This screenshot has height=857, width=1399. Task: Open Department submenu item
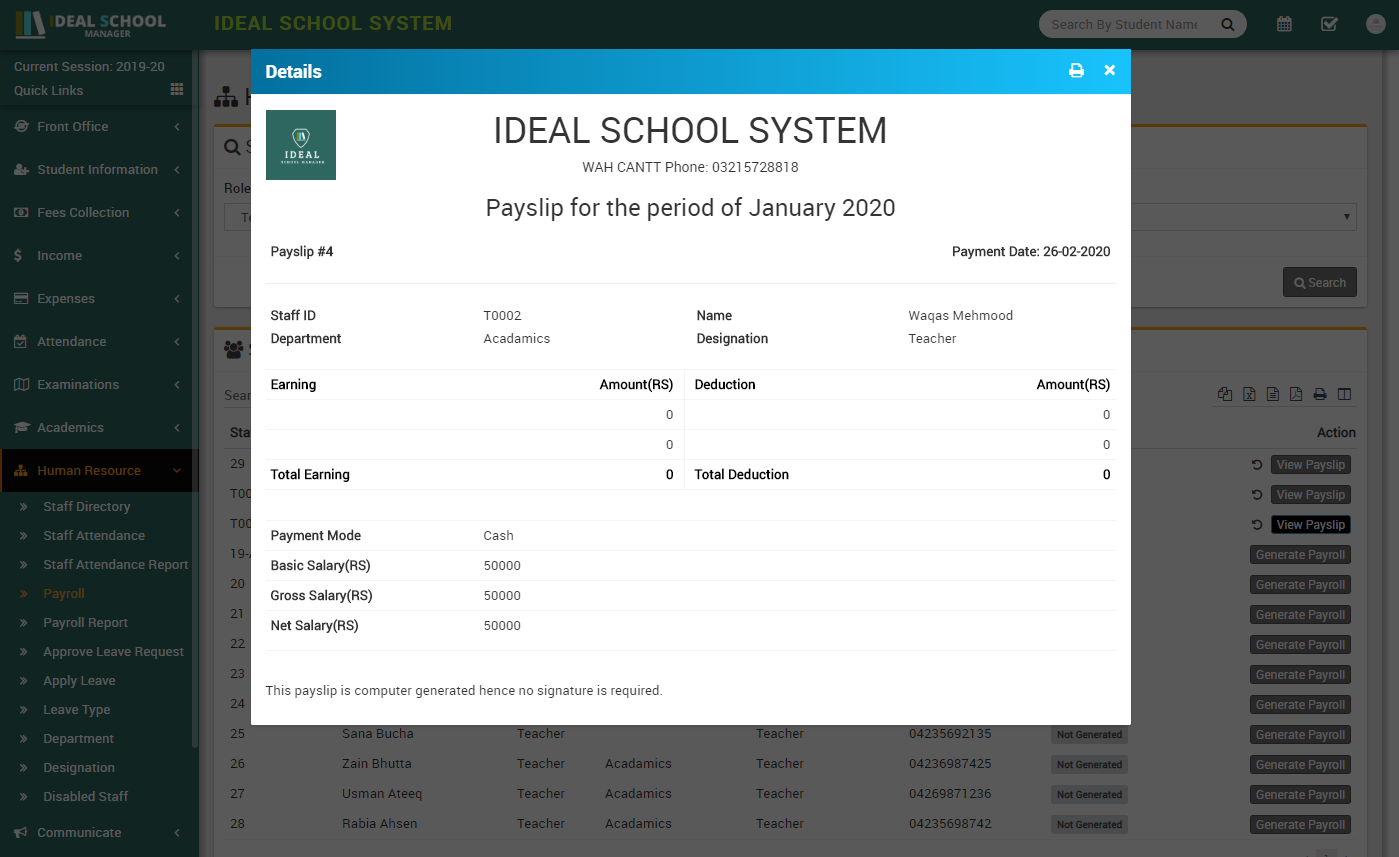[x=79, y=739]
